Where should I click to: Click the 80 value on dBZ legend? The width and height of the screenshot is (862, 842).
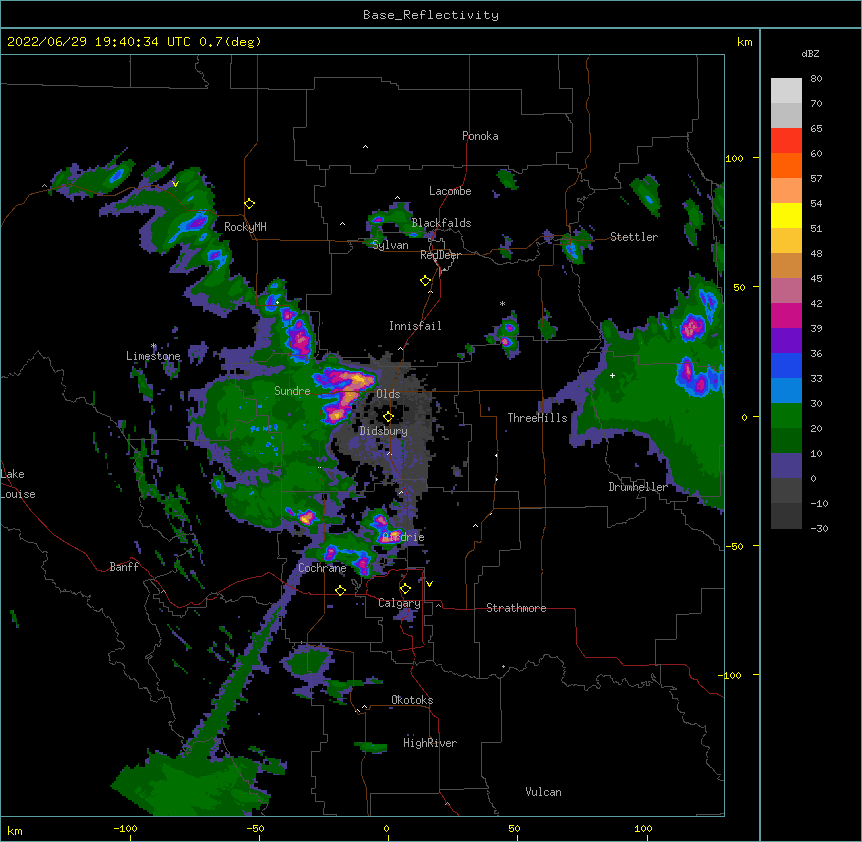tap(816, 79)
